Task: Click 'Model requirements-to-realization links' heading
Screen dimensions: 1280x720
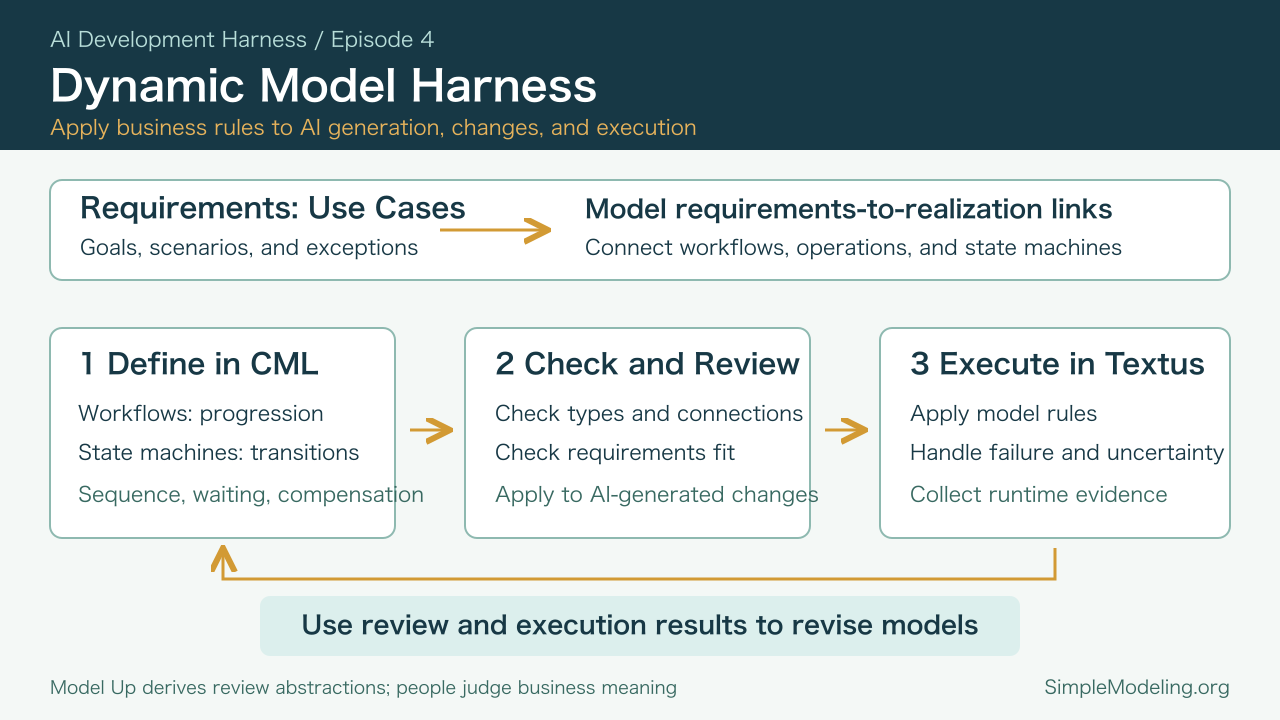Action: tap(849, 209)
